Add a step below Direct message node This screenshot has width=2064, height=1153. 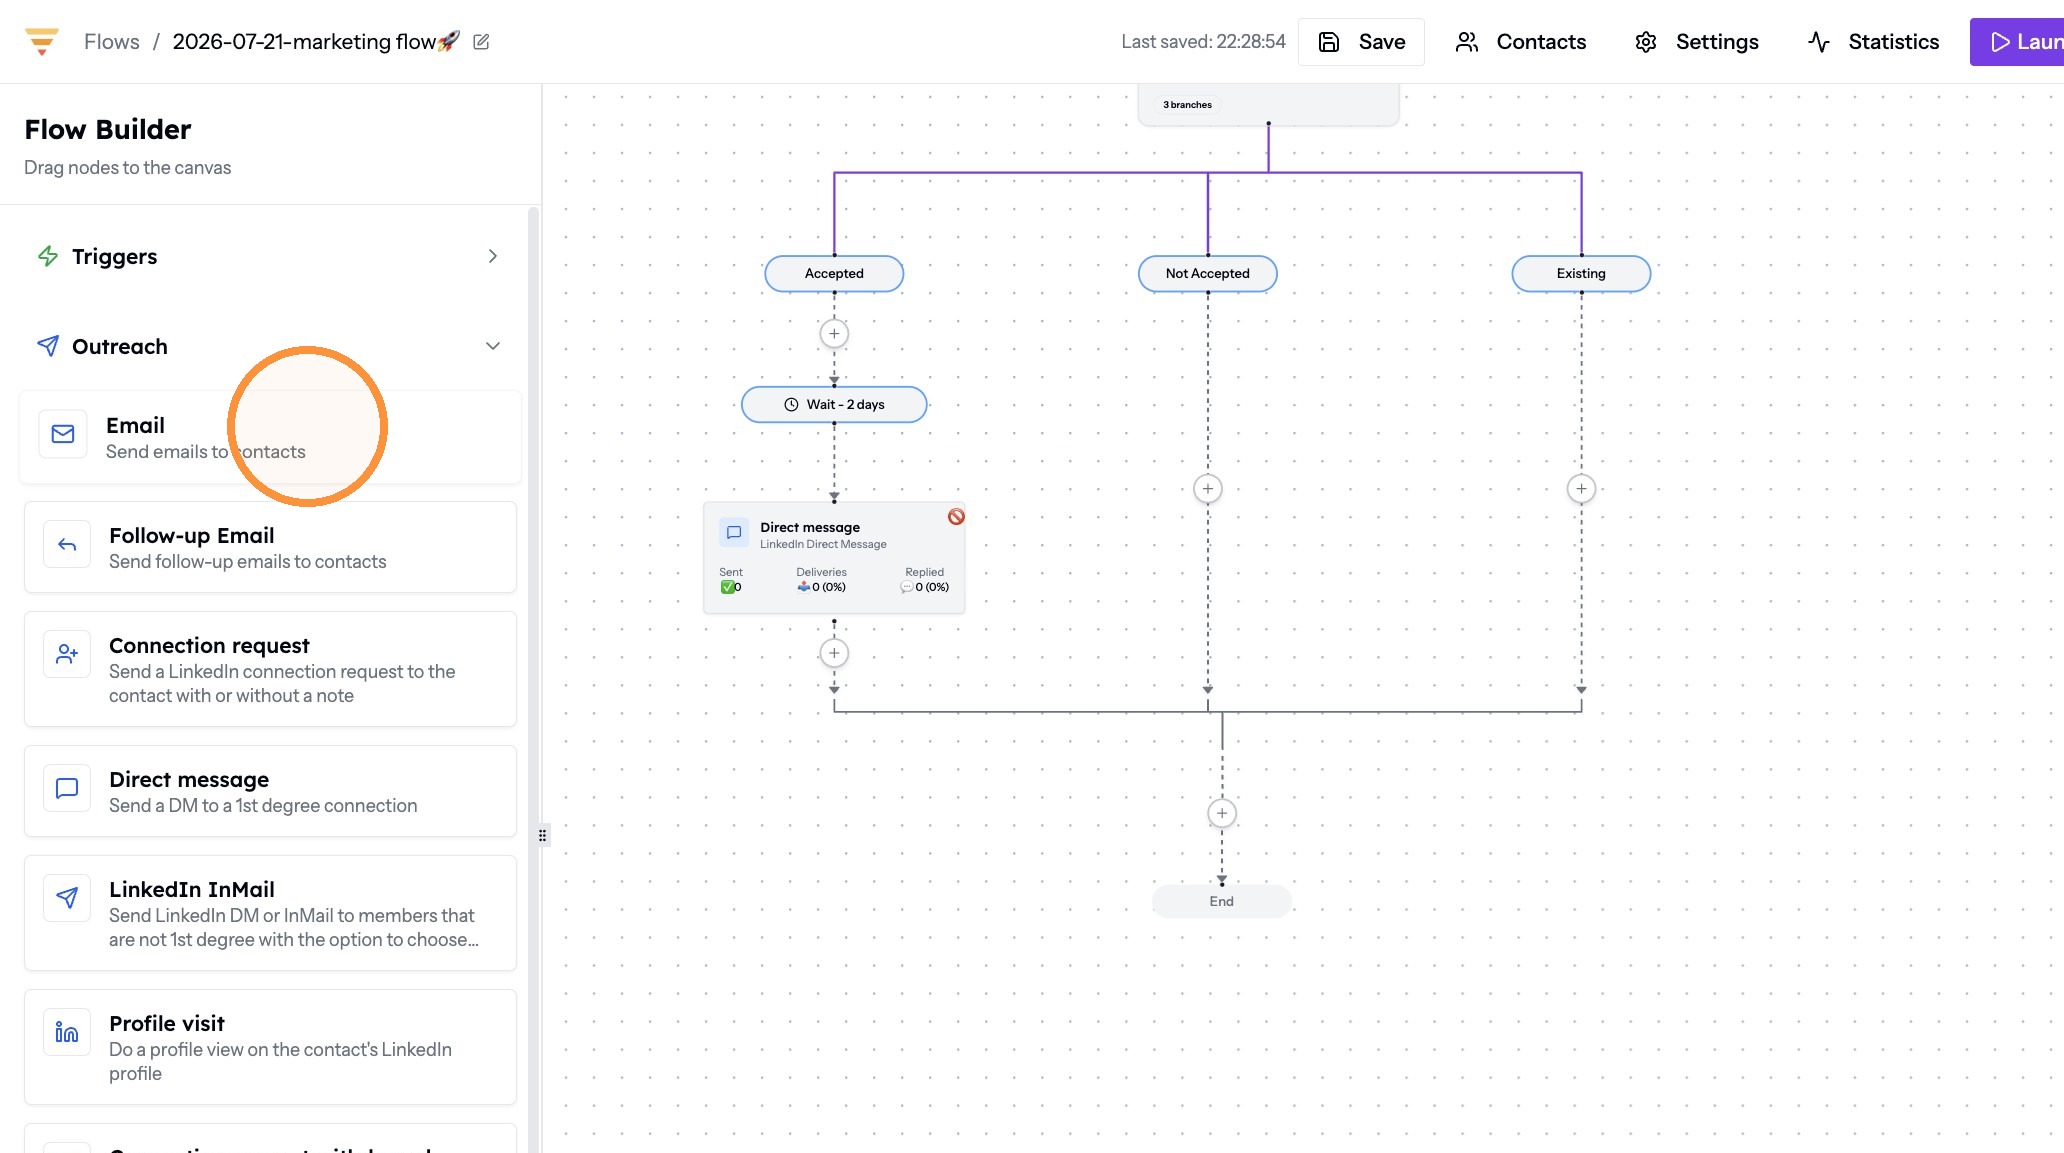click(x=834, y=653)
